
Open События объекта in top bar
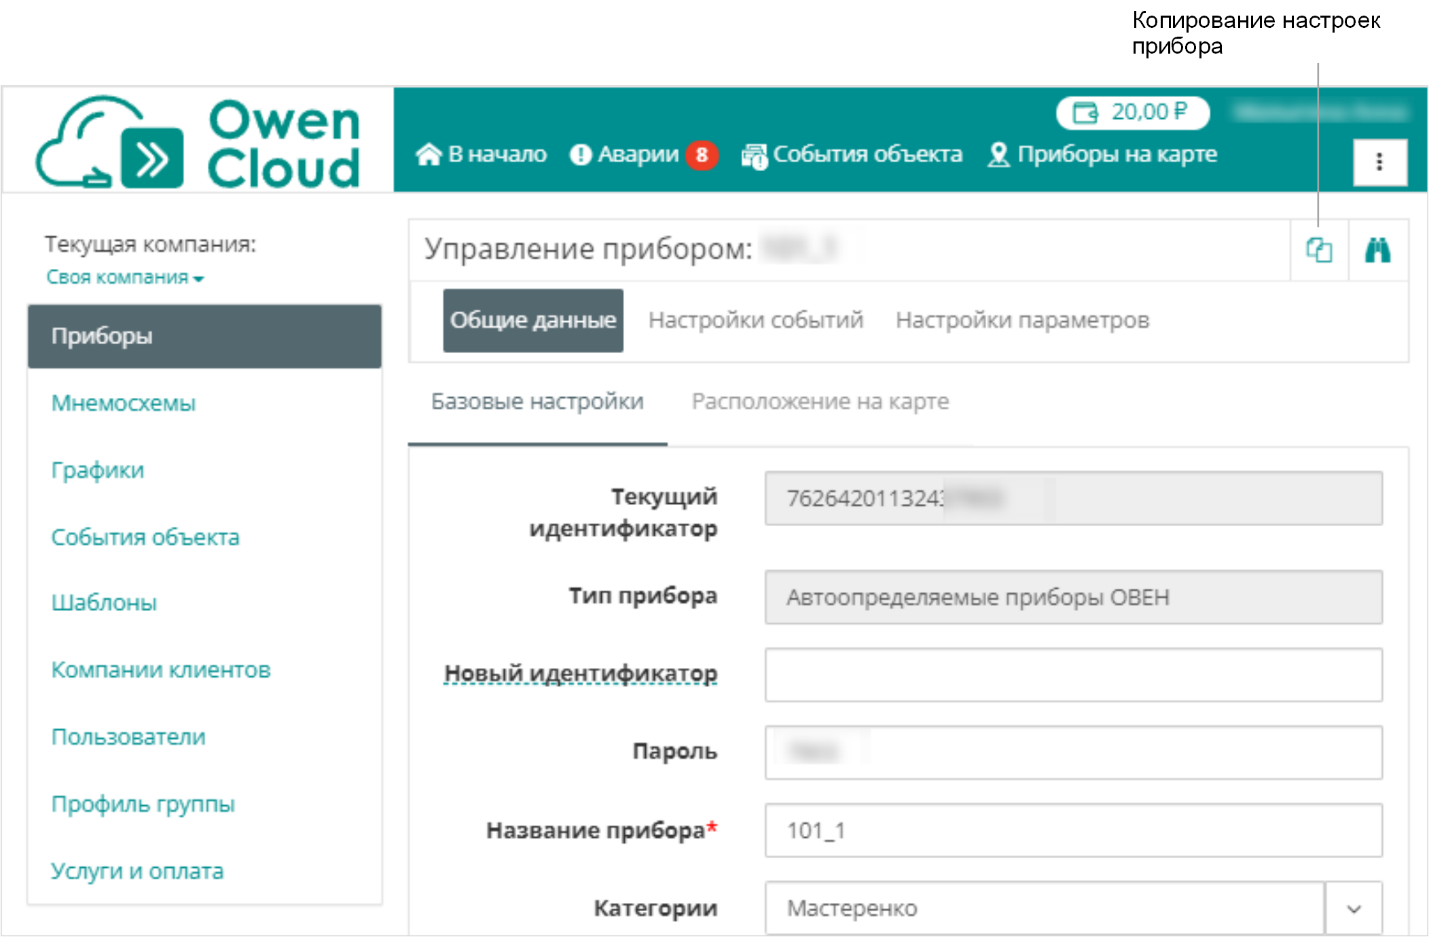pos(852,155)
